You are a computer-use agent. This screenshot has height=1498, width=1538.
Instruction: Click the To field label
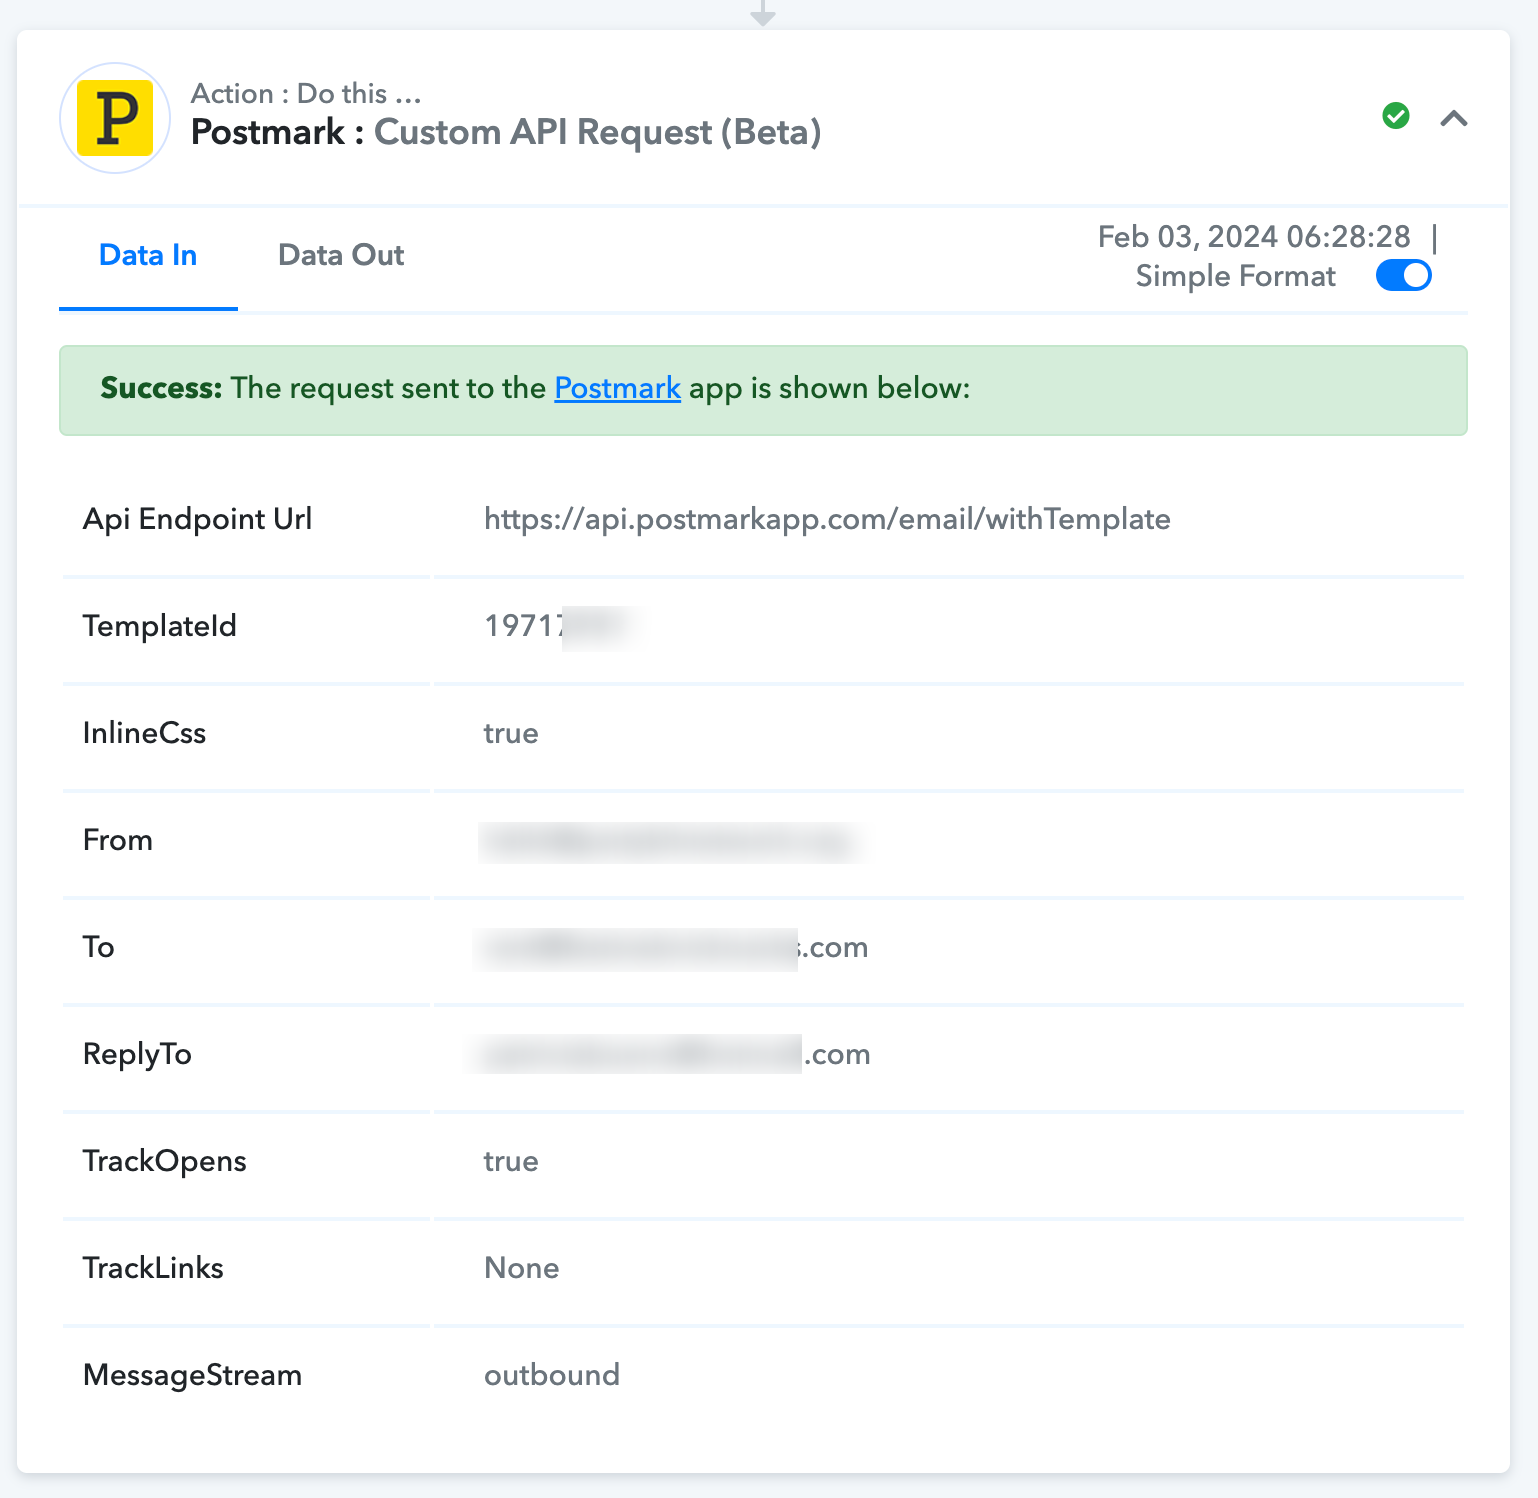(99, 947)
